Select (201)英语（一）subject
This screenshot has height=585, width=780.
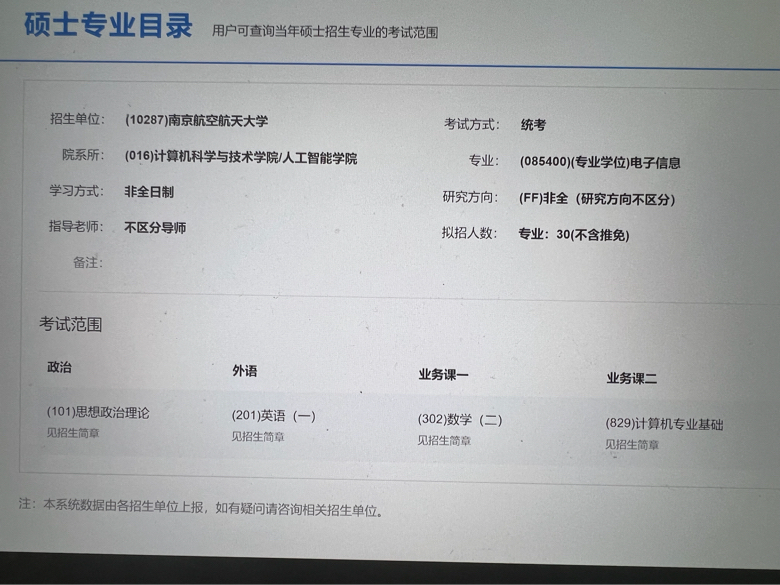point(274,416)
